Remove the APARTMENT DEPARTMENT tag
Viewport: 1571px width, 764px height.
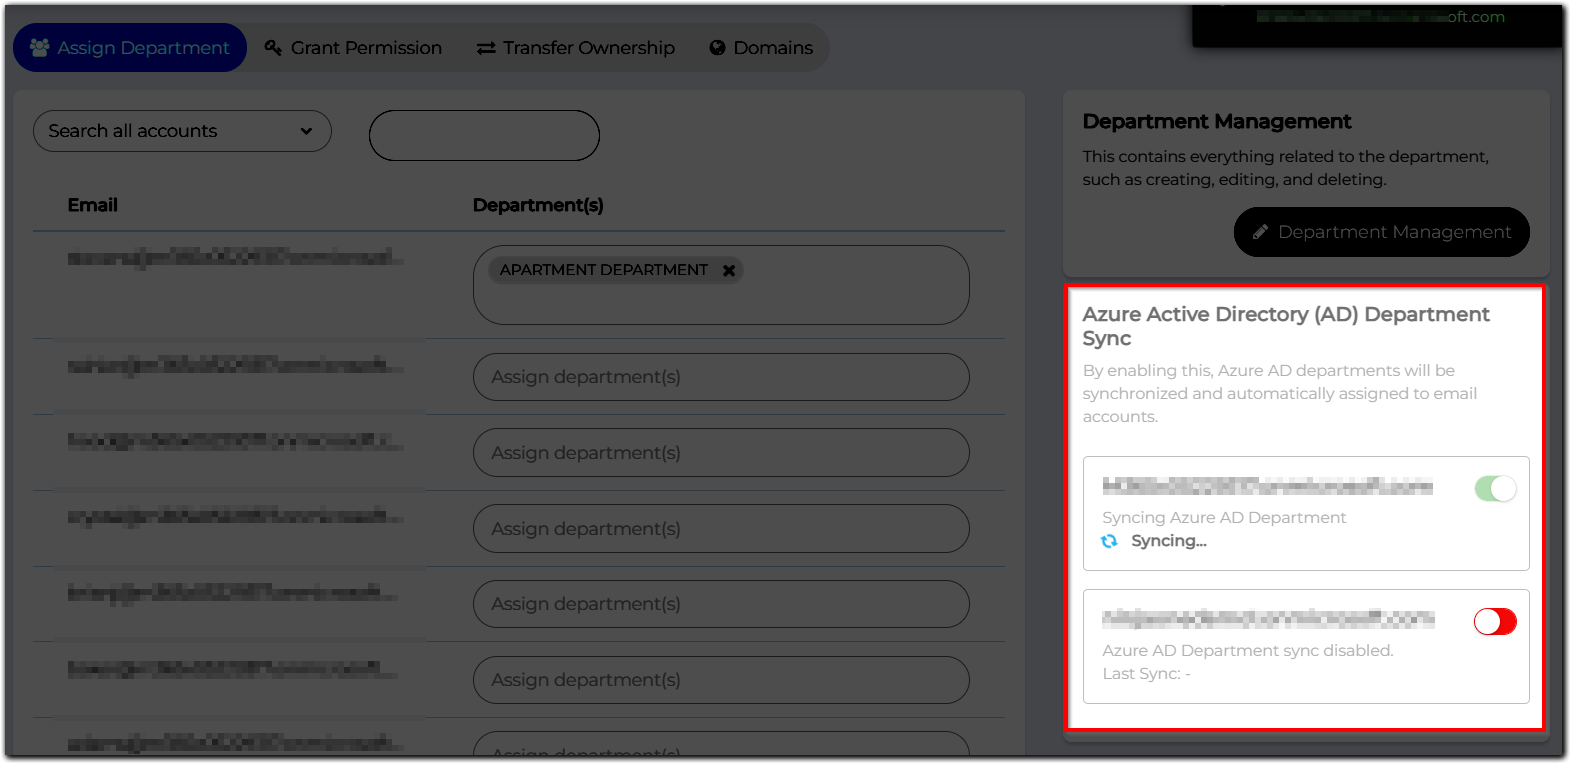[x=729, y=270]
